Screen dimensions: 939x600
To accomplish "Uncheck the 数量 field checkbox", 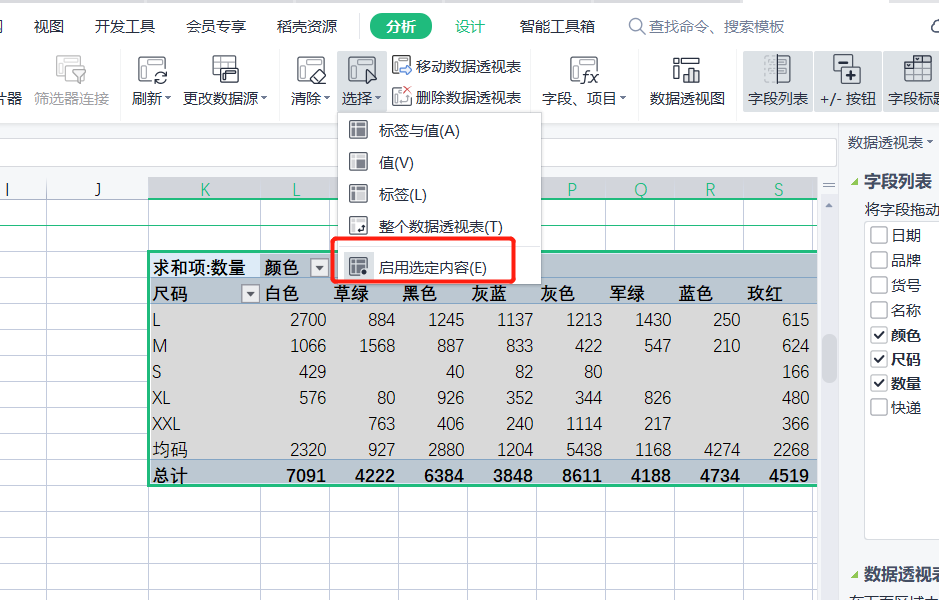I will [x=879, y=383].
